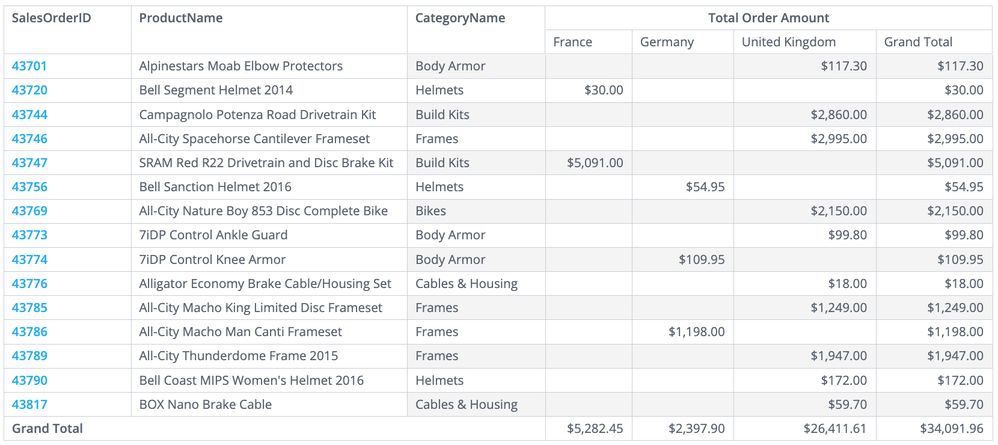
Task: Click the Total Order Amount header
Action: 768,18
